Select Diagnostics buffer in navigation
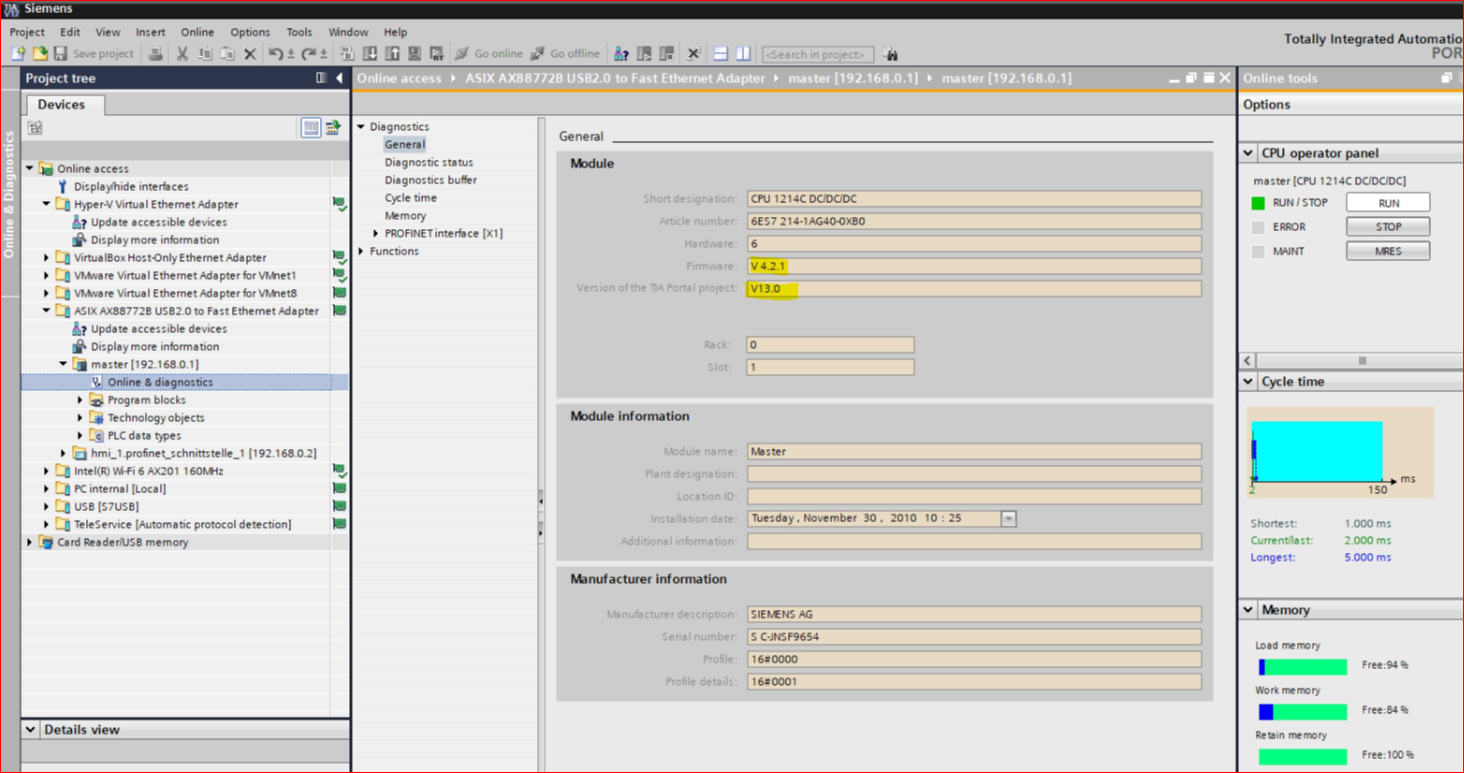The width and height of the screenshot is (1464, 773). click(x=430, y=180)
